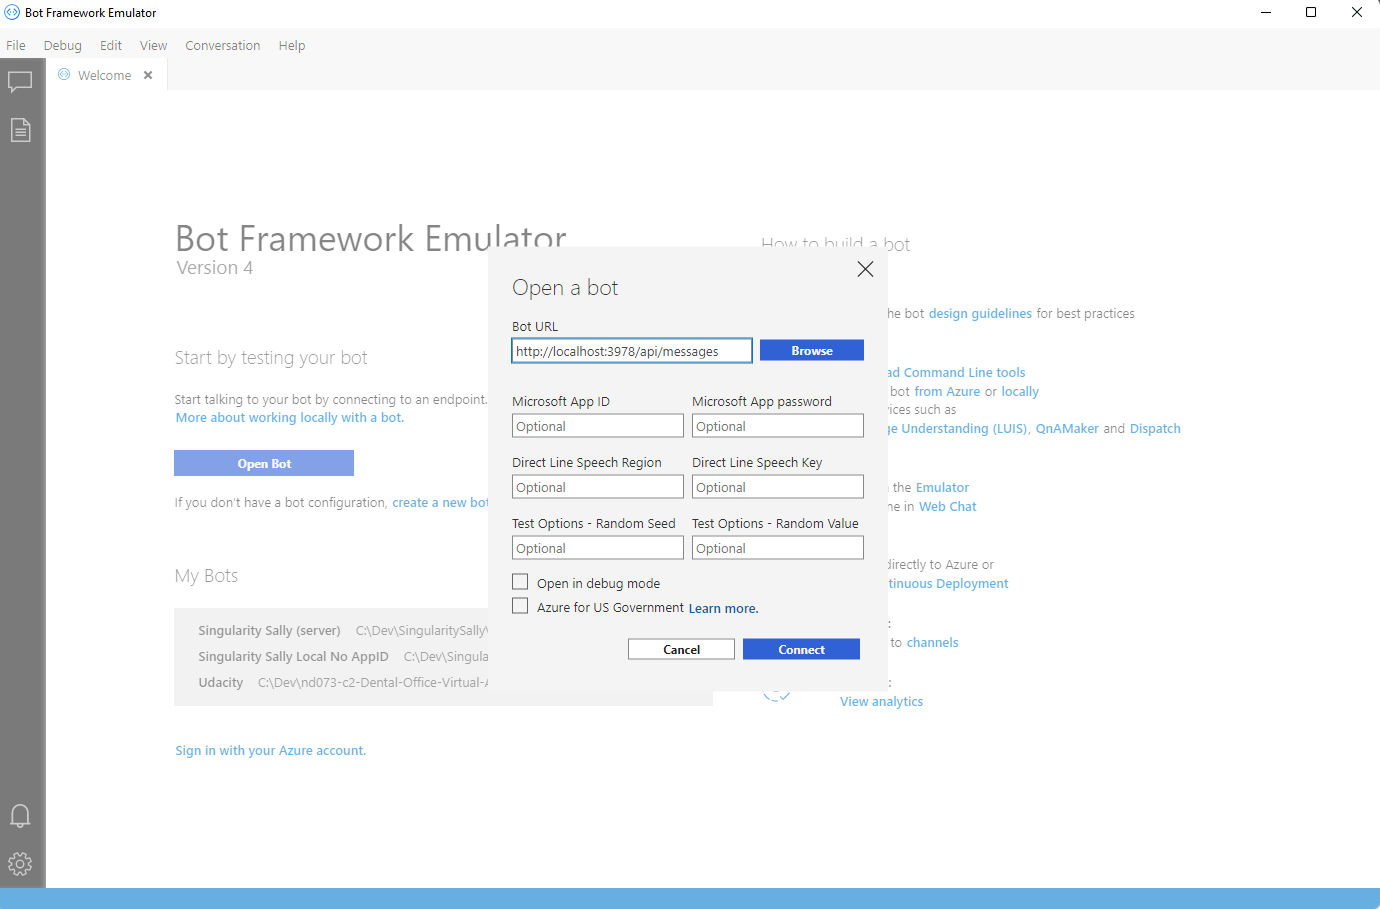The height and width of the screenshot is (909, 1380).
Task: Open the resources document icon in sidebar
Action: (20, 130)
